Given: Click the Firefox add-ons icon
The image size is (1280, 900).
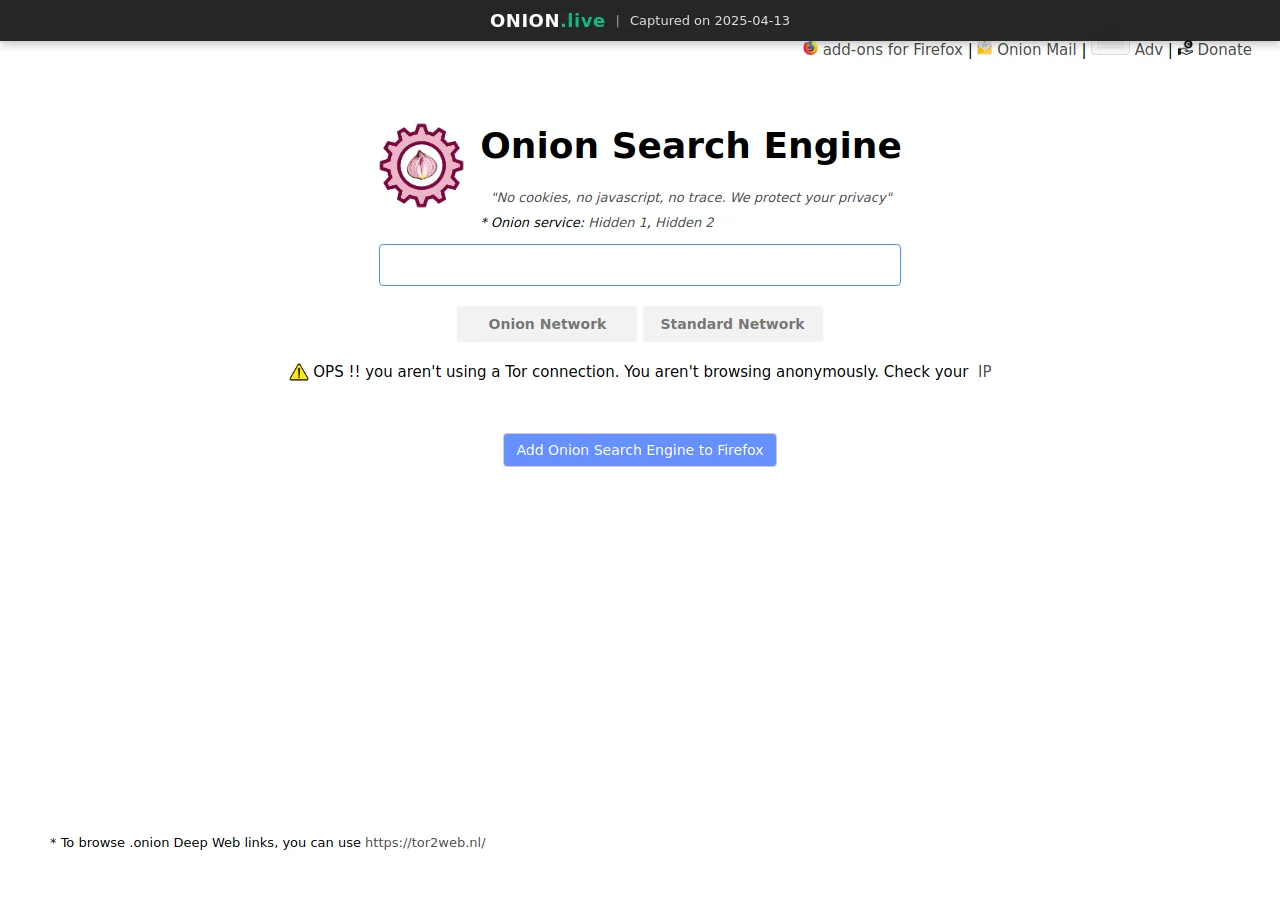Looking at the screenshot, I should pyautogui.click(x=810, y=48).
